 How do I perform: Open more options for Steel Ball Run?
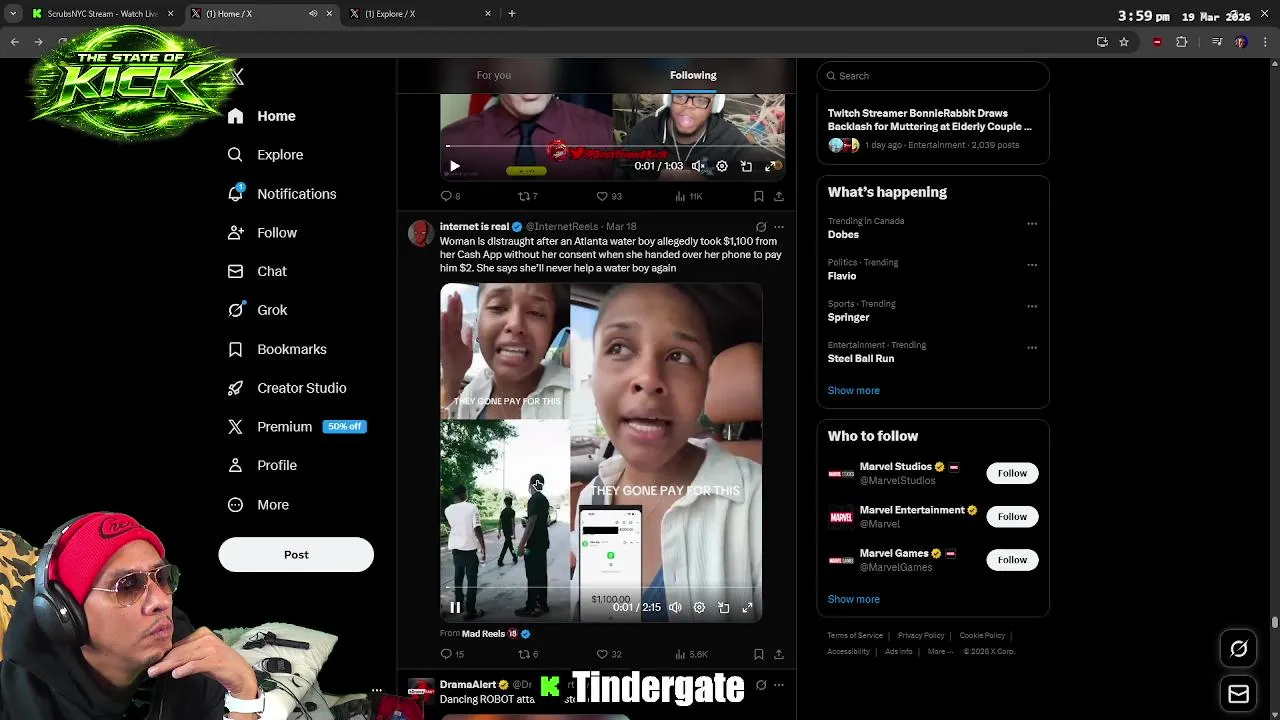(1032, 348)
